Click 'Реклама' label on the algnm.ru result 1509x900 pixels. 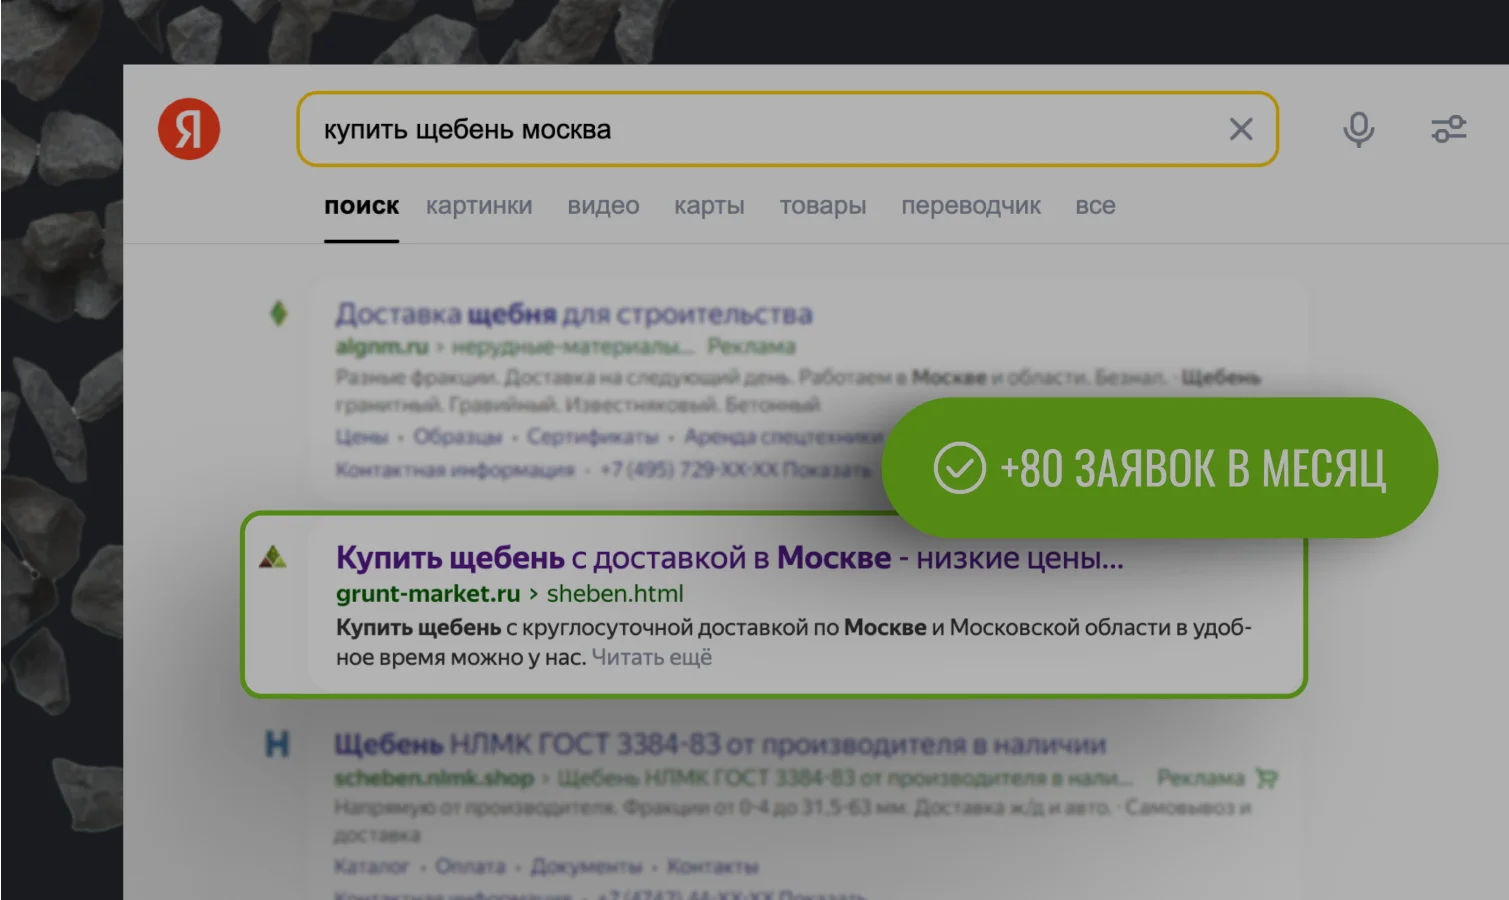[x=751, y=347]
